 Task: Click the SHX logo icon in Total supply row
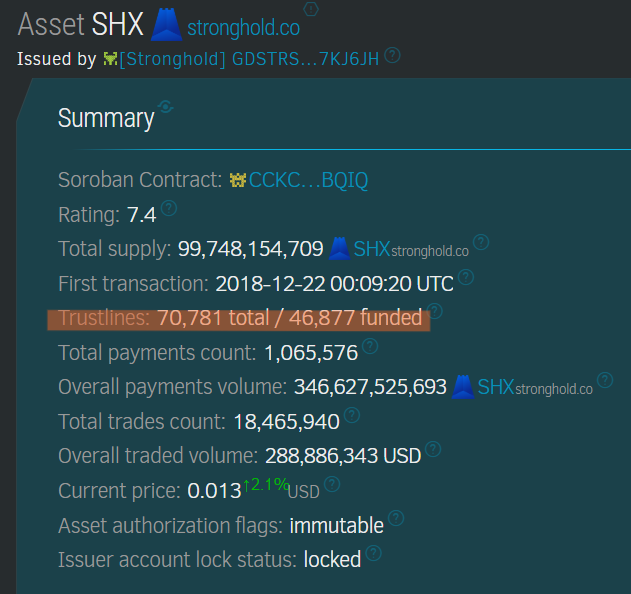339,248
